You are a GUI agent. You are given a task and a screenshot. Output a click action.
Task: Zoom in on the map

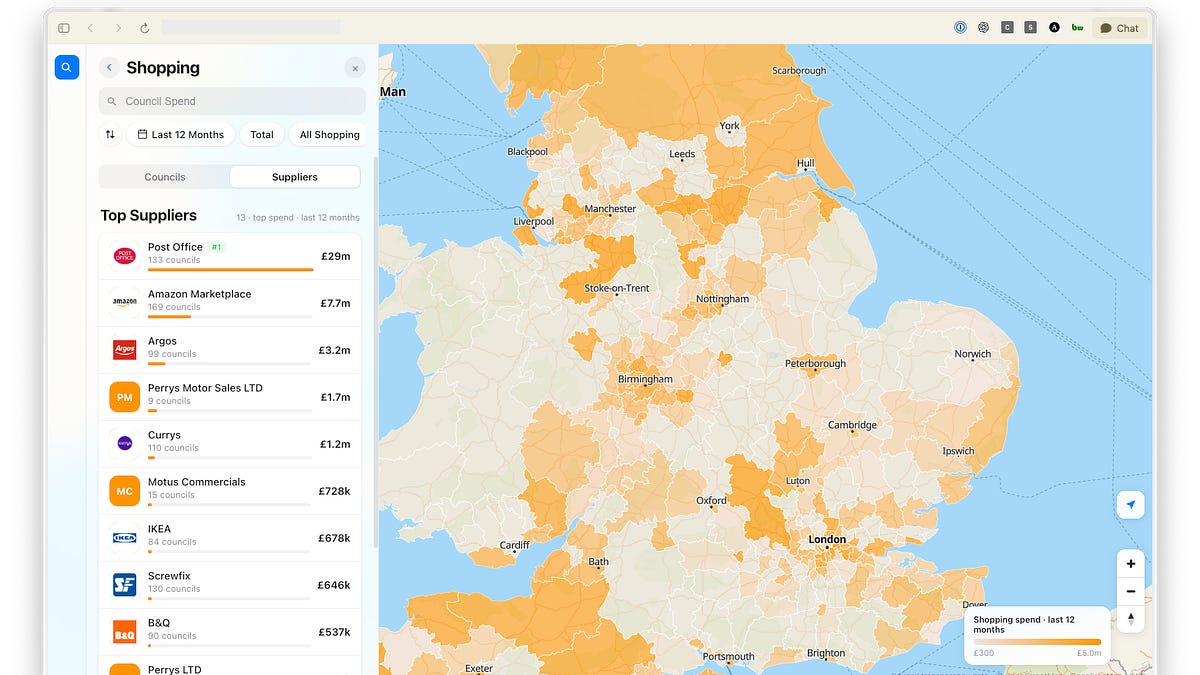click(1131, 563)
